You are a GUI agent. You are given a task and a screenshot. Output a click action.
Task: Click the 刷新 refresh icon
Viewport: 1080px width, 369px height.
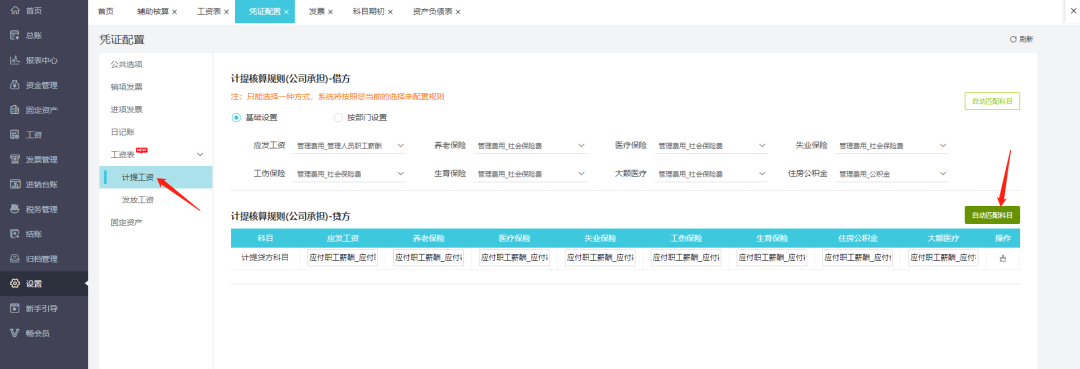click(1012, 40)
